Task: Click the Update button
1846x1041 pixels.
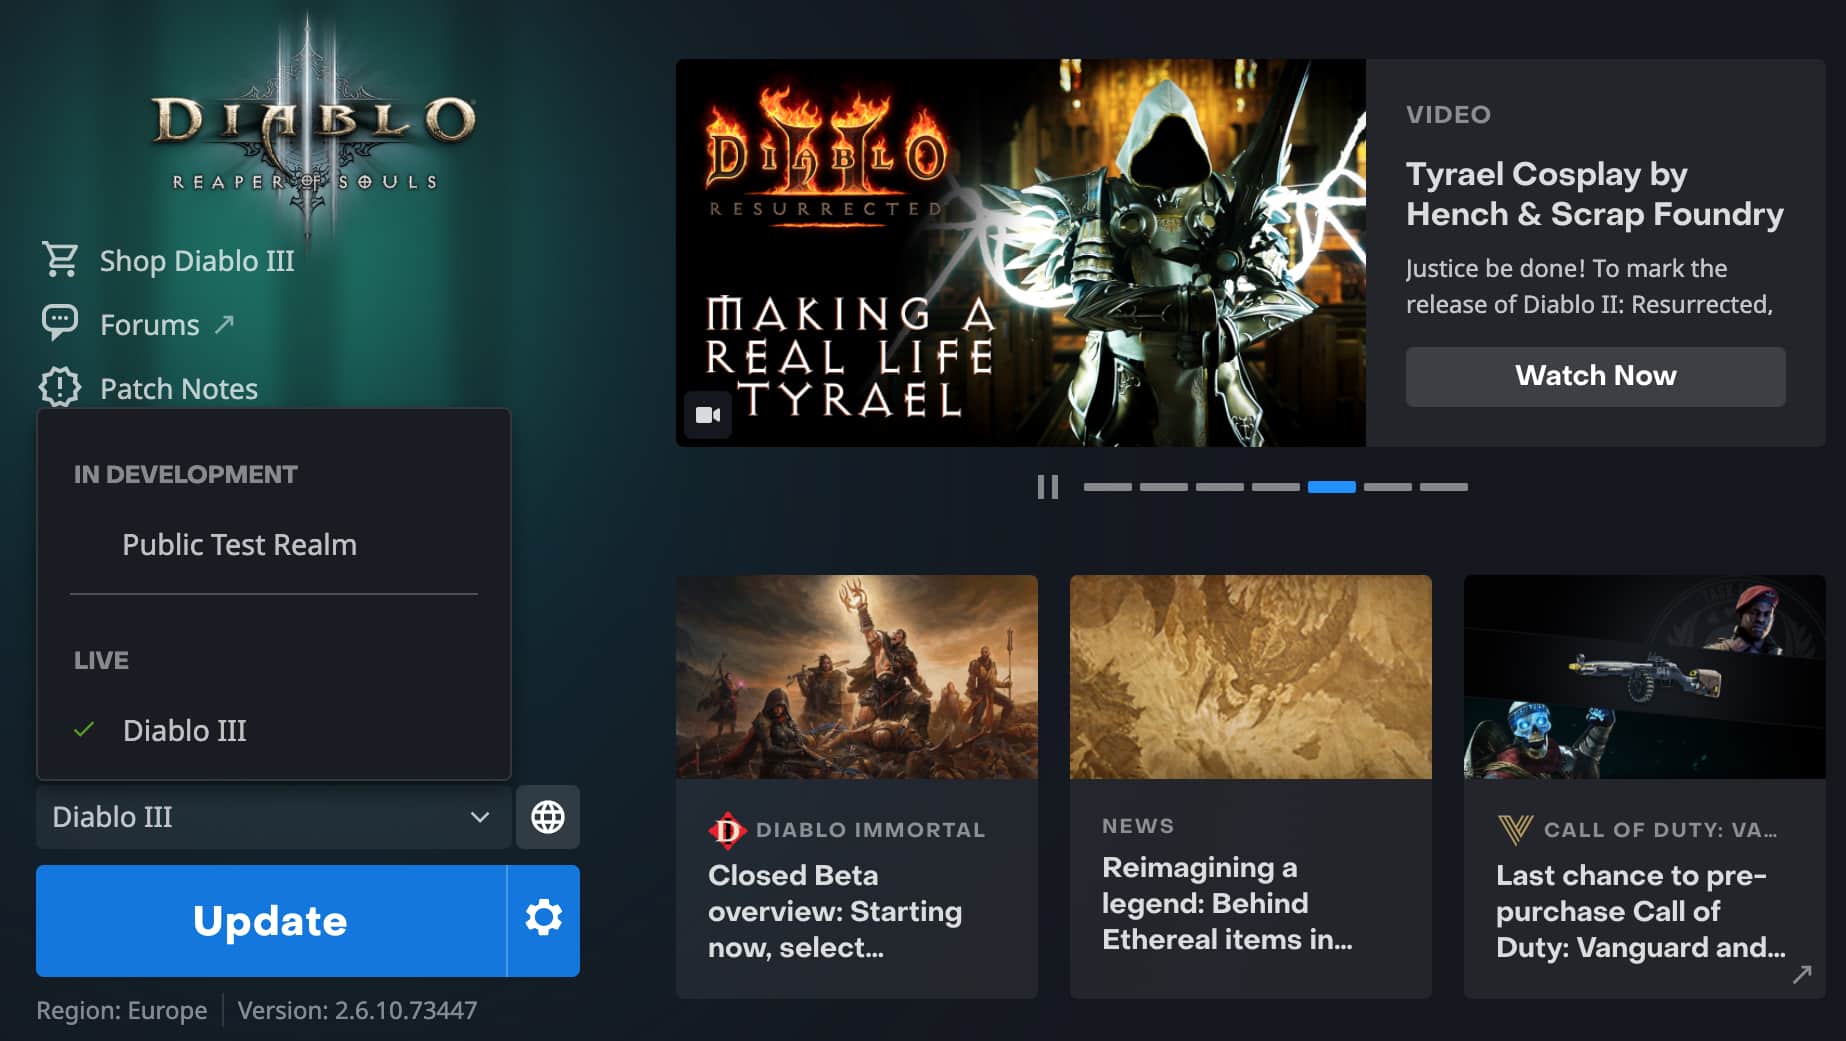Action: tap(271, 920)
